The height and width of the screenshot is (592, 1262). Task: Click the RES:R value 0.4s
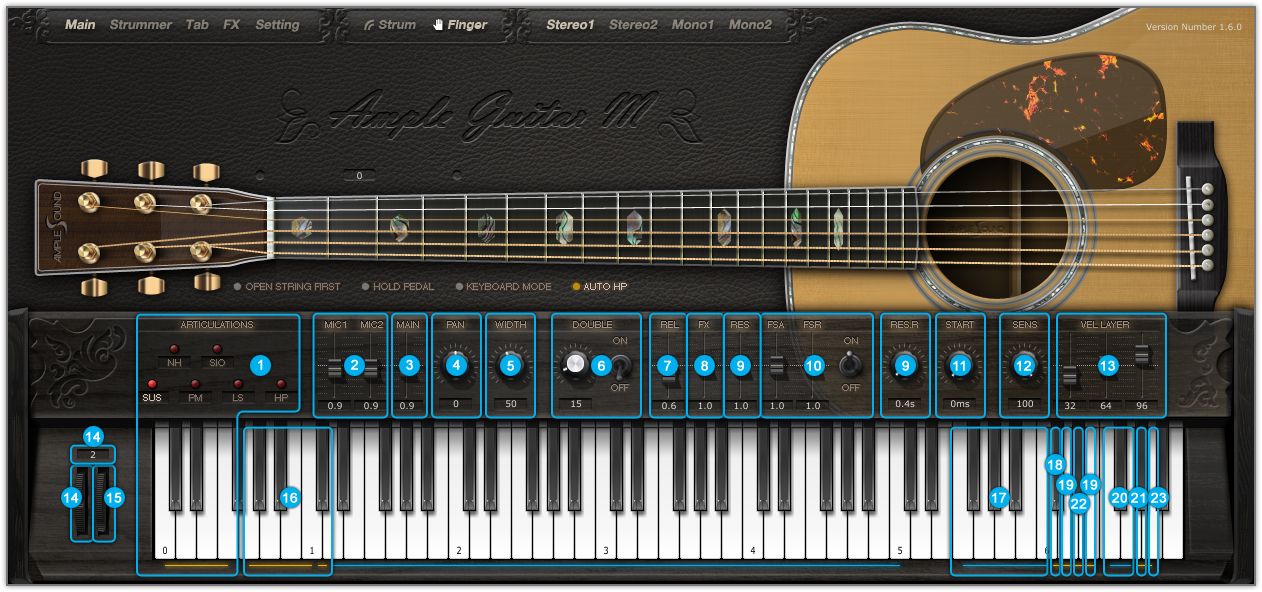point(905,404)
